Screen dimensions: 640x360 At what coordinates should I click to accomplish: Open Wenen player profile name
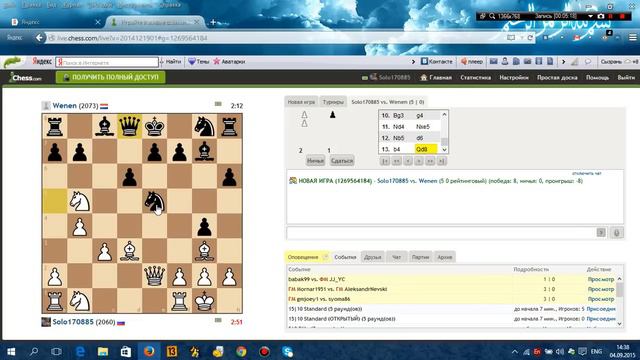64,106
